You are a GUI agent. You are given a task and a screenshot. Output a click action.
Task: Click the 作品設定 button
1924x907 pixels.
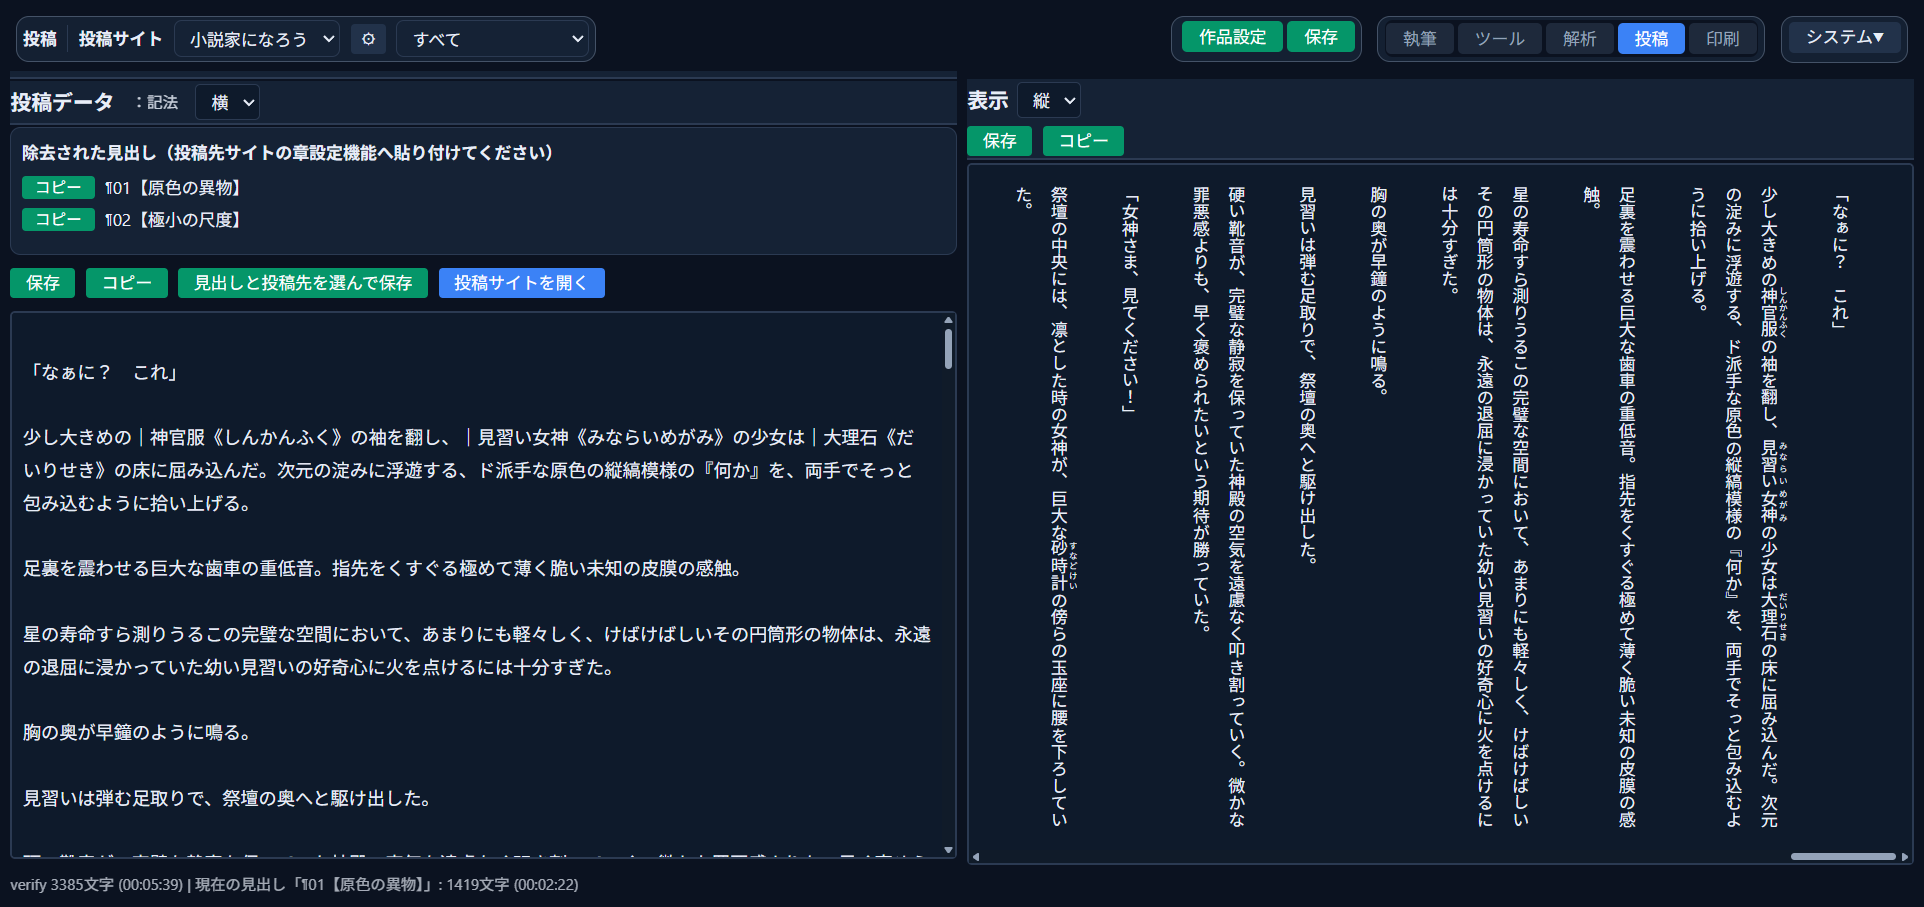coord(1232,37)
